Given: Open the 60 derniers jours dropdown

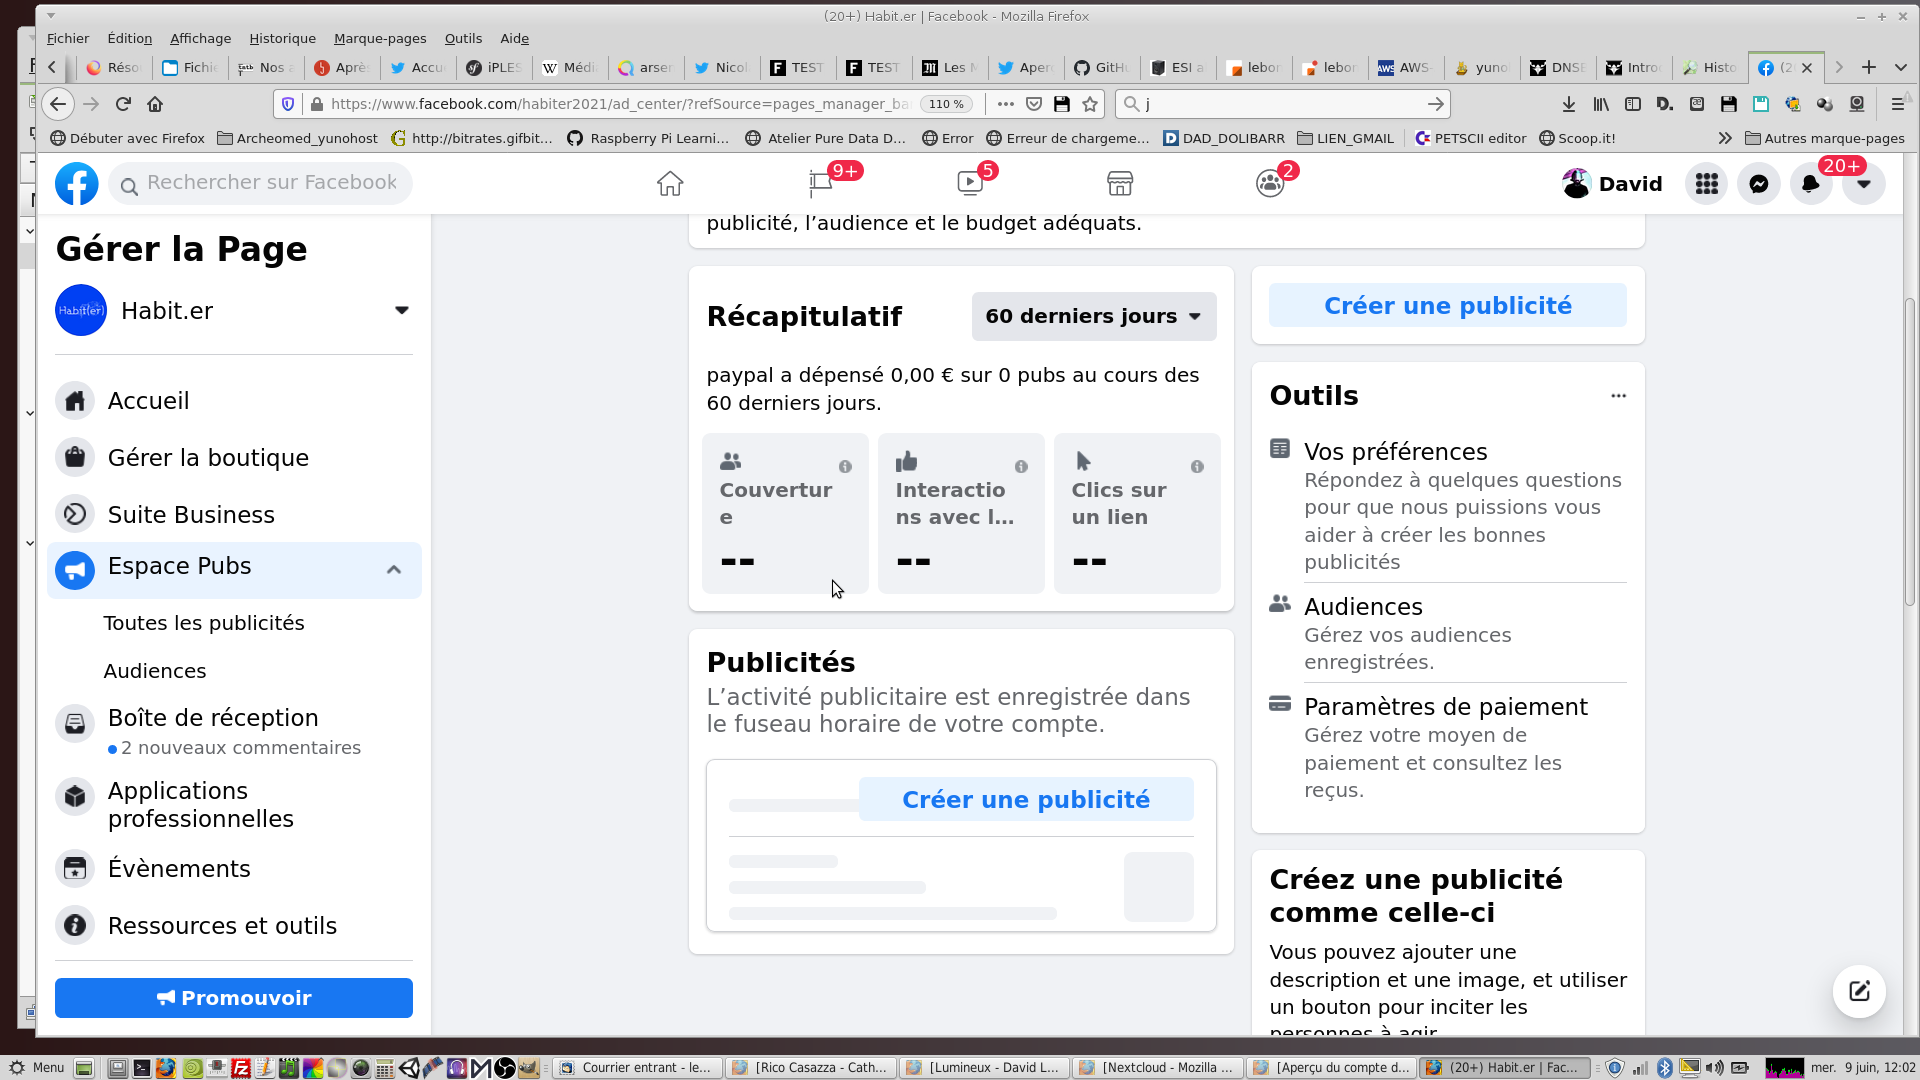Looking at the screenshot, I should 1093,316.
